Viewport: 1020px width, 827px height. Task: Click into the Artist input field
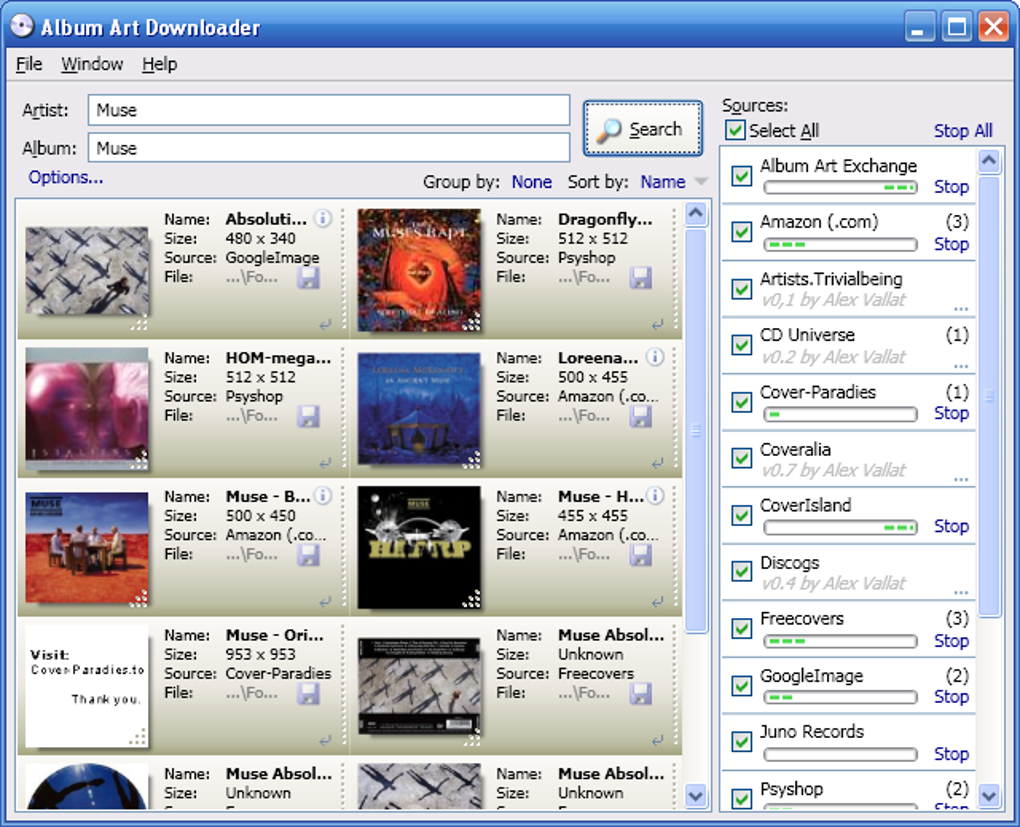point(329,110)
